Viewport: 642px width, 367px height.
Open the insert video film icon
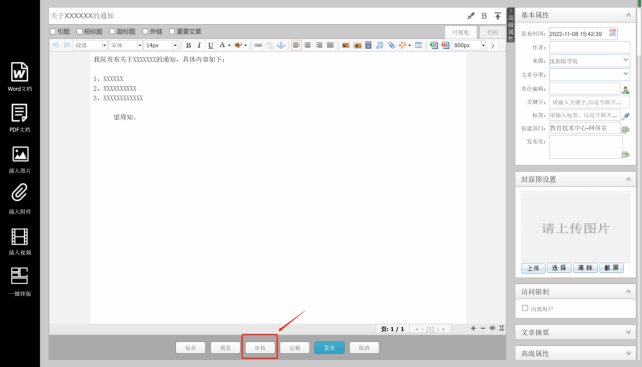pyautogui.click(x=20, y=237)
